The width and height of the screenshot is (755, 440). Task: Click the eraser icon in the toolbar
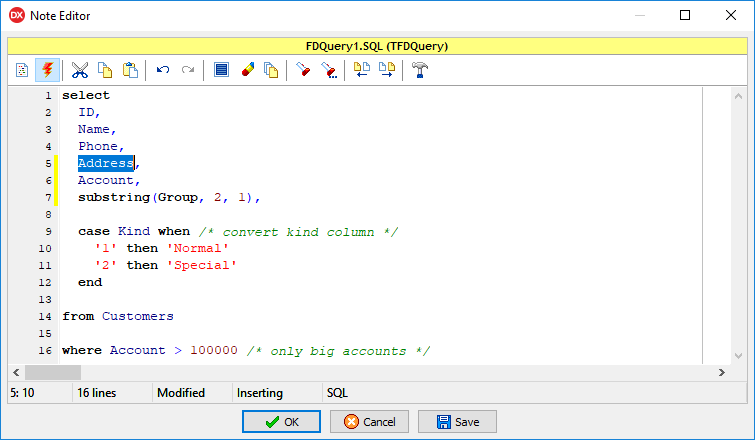click(246, 70)
